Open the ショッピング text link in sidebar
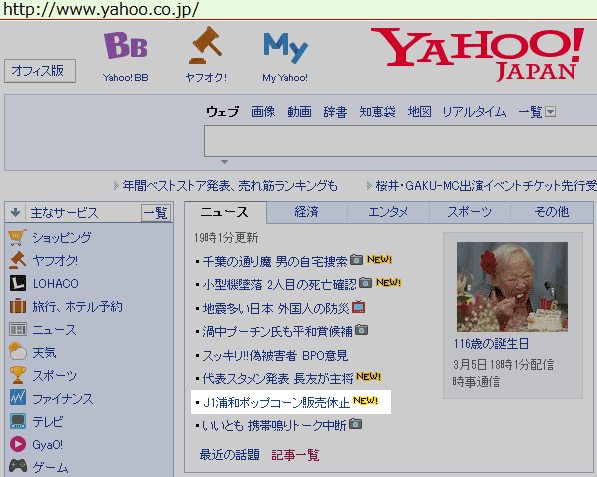Image resolution: width=597 pixels, height=477 pixels. [62, 238]
